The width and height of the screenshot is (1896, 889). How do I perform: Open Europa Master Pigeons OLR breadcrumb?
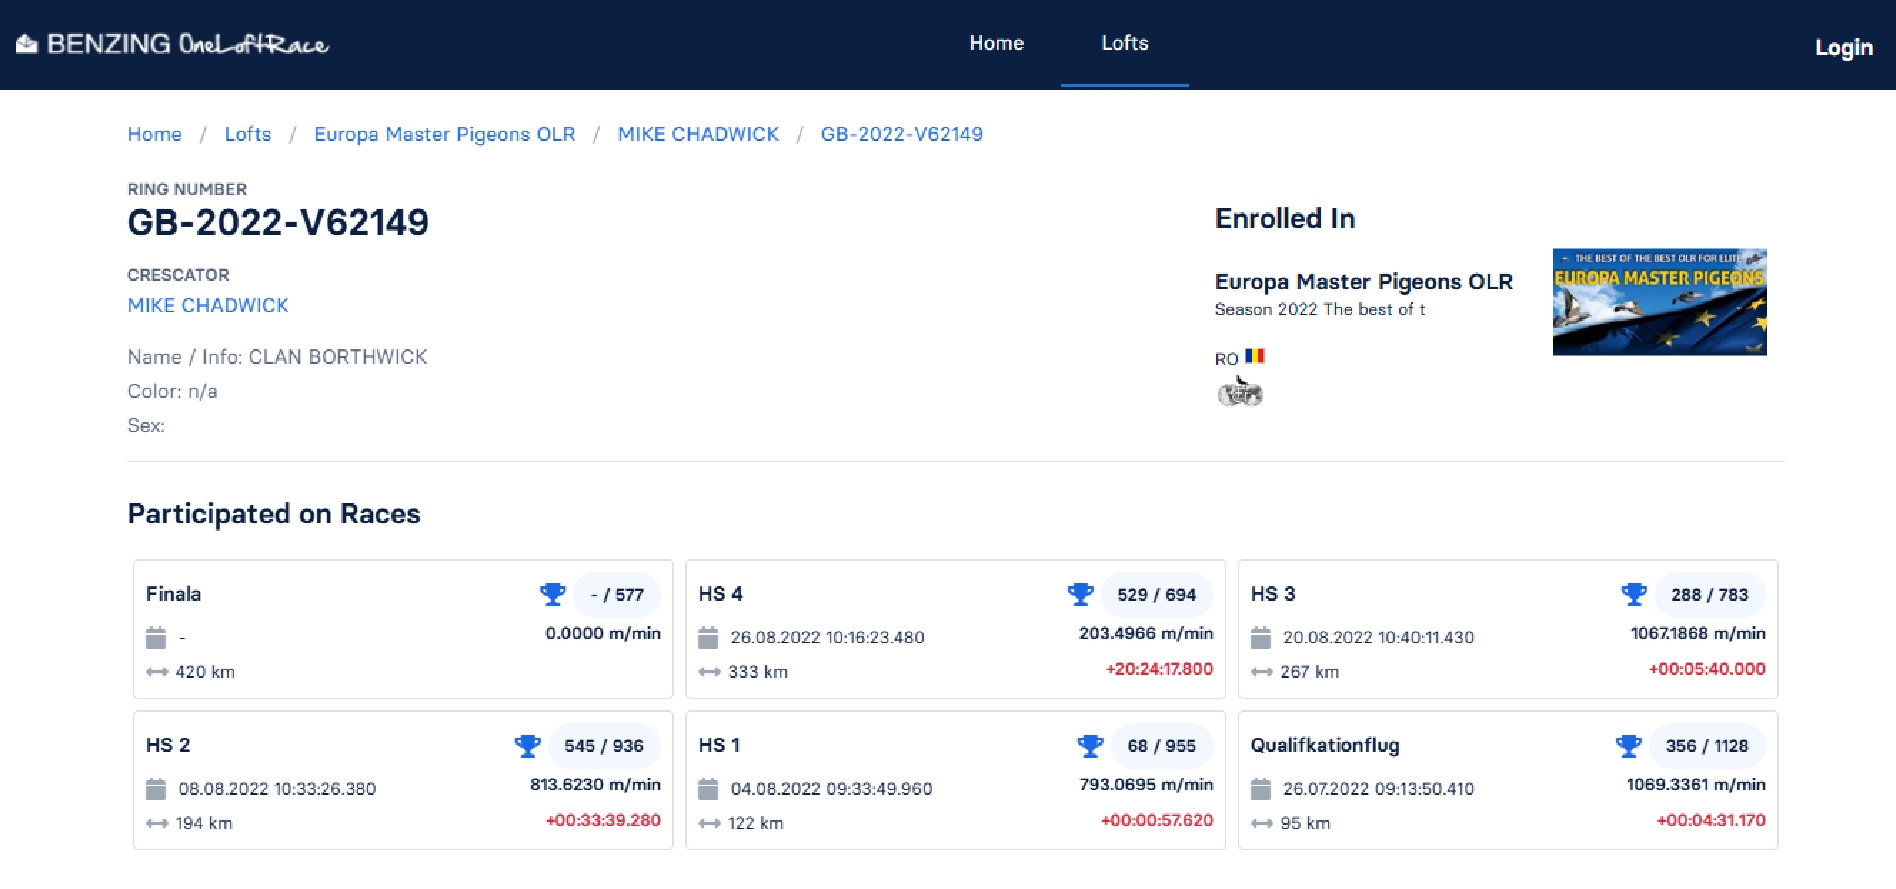pos(444,134)
